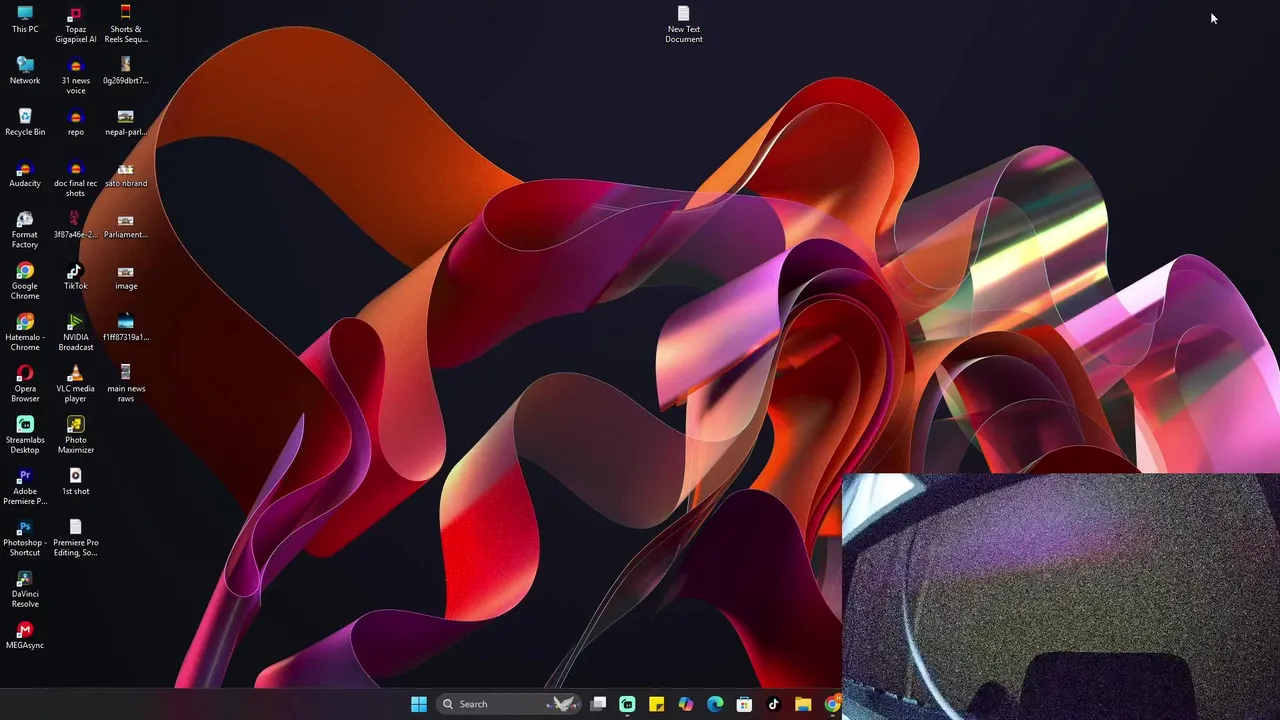
Task: Select the Streamlabs Desktop shortcut
Action: click(x=25, y=436)
